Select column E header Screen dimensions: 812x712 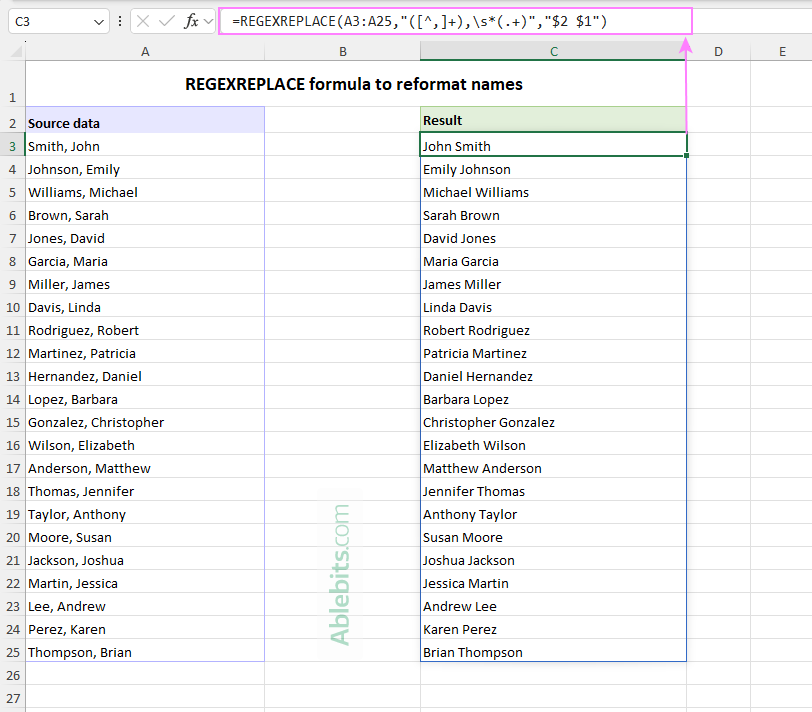pos(781,52)
